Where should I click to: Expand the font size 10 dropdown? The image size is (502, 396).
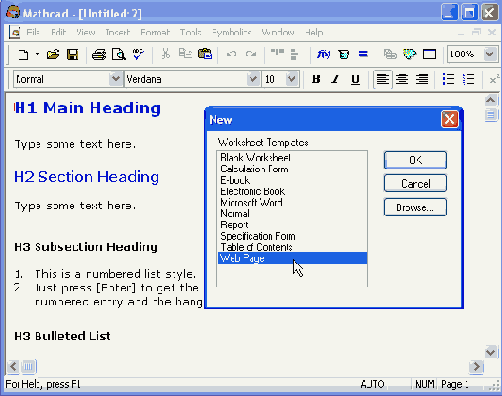click(x=292, y=79)
